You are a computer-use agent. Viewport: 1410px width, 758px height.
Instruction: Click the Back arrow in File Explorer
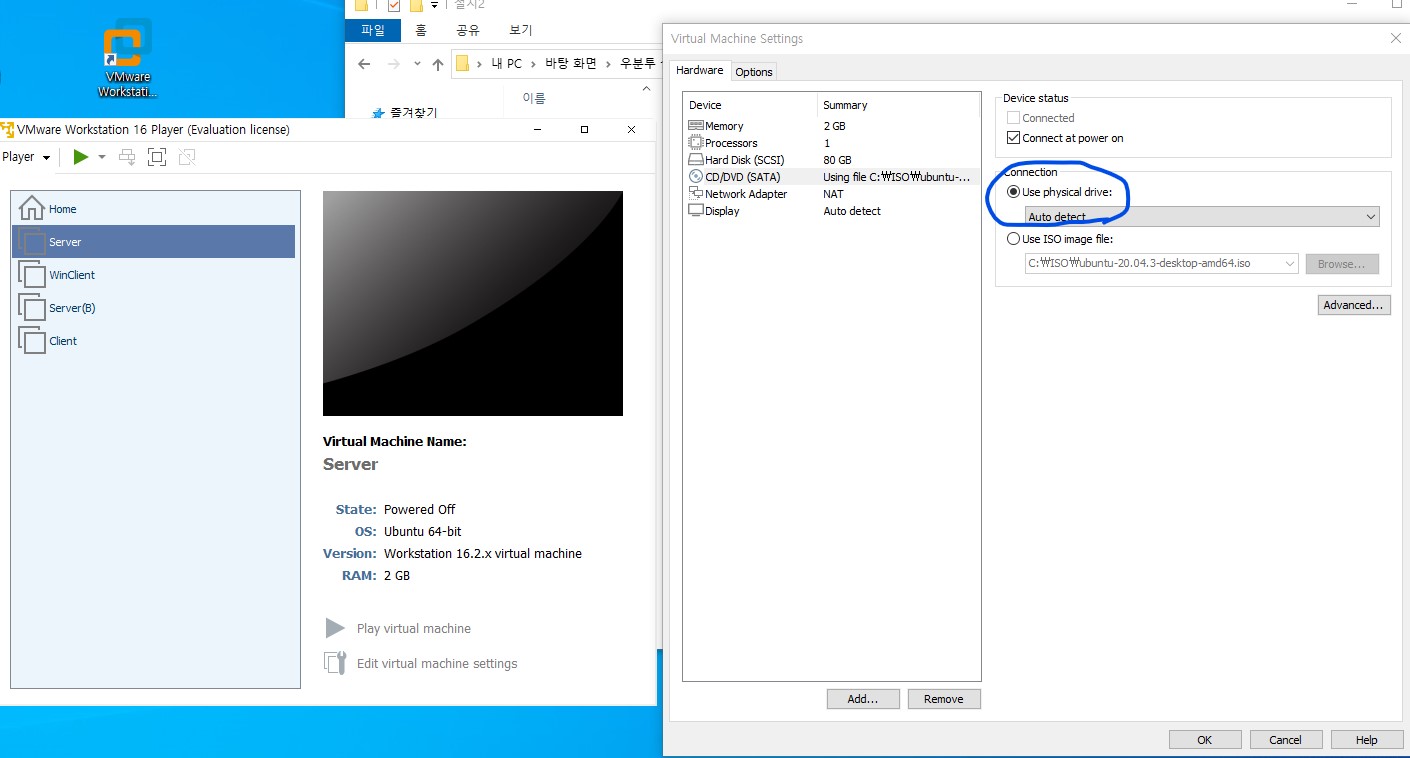[364, 64]
